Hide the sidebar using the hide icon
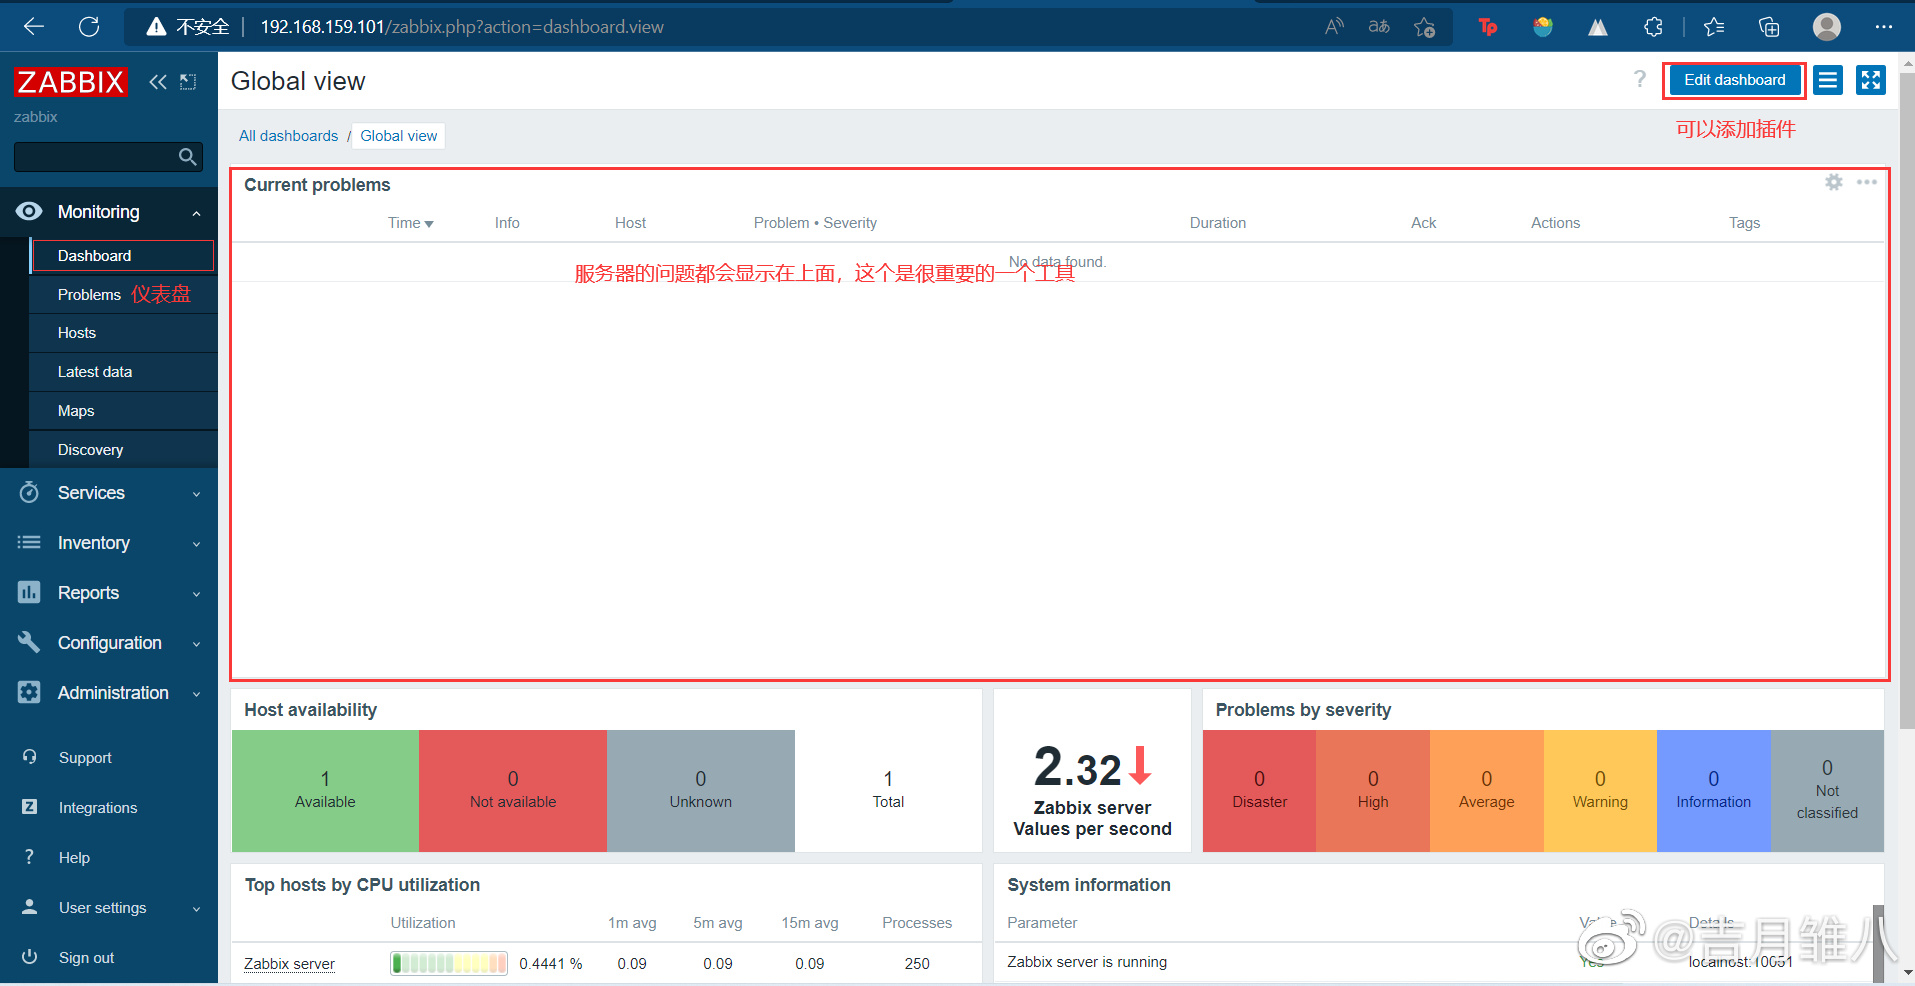Image resolution: width=1915 pixels, height=986 pixels. 188,82
